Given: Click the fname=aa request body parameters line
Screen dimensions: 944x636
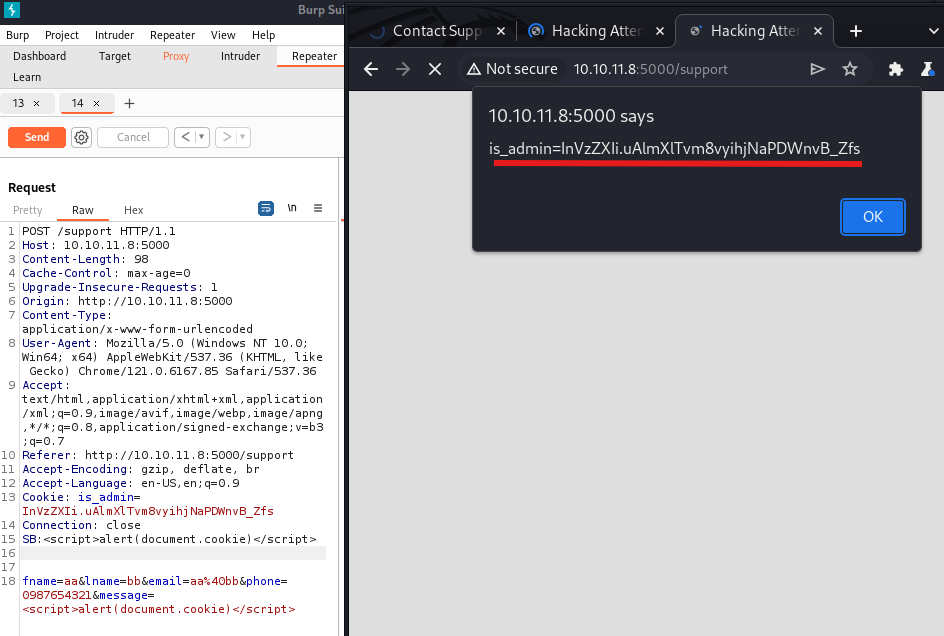Looking at the screenshot, I should tap(159, 595).
